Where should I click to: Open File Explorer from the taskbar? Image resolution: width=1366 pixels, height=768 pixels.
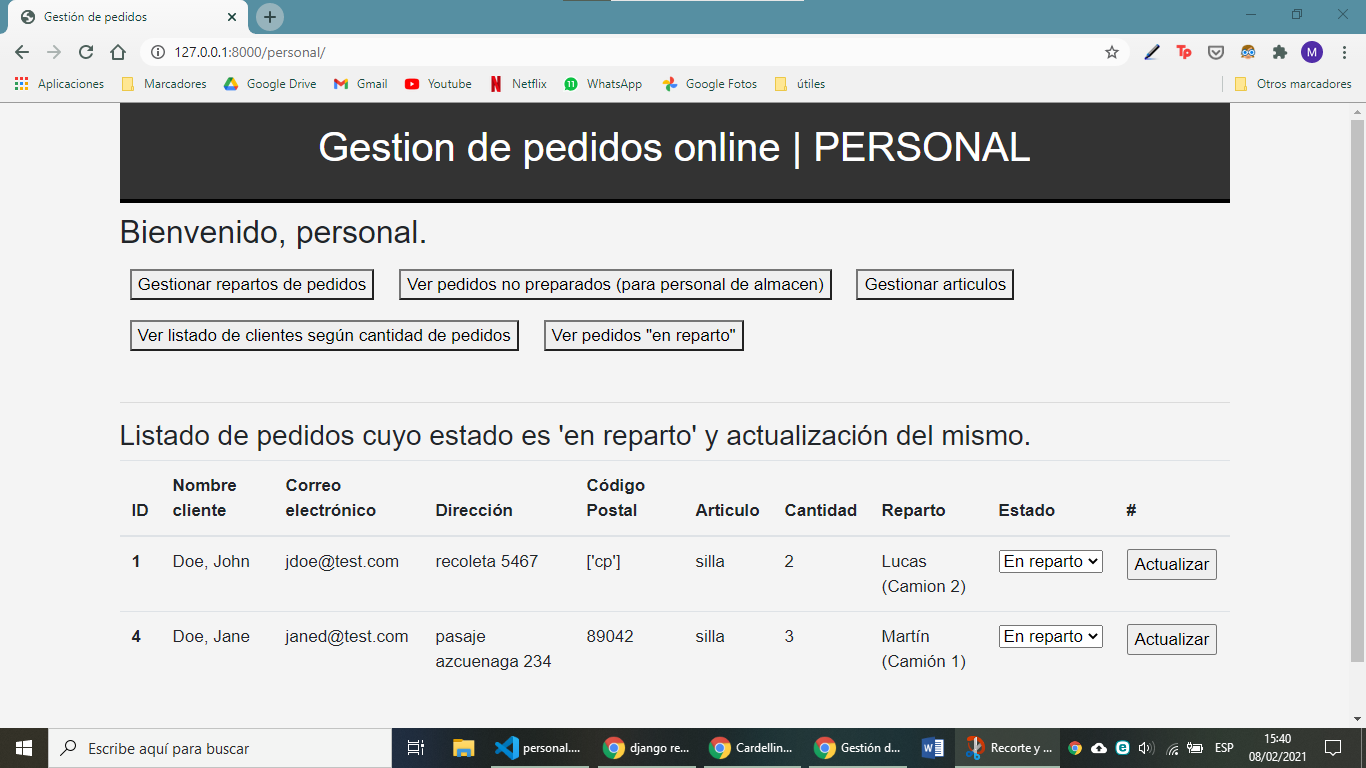[x=463, y=748]
